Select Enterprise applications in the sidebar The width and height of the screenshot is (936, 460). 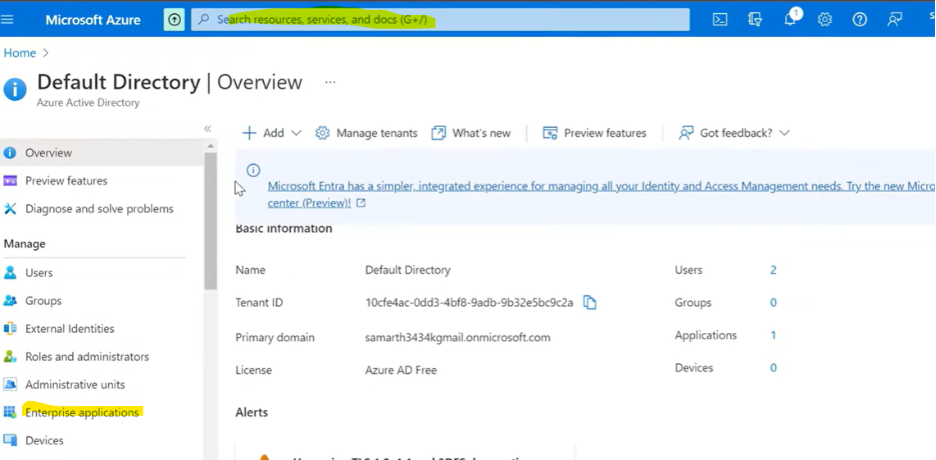(82, 412)
